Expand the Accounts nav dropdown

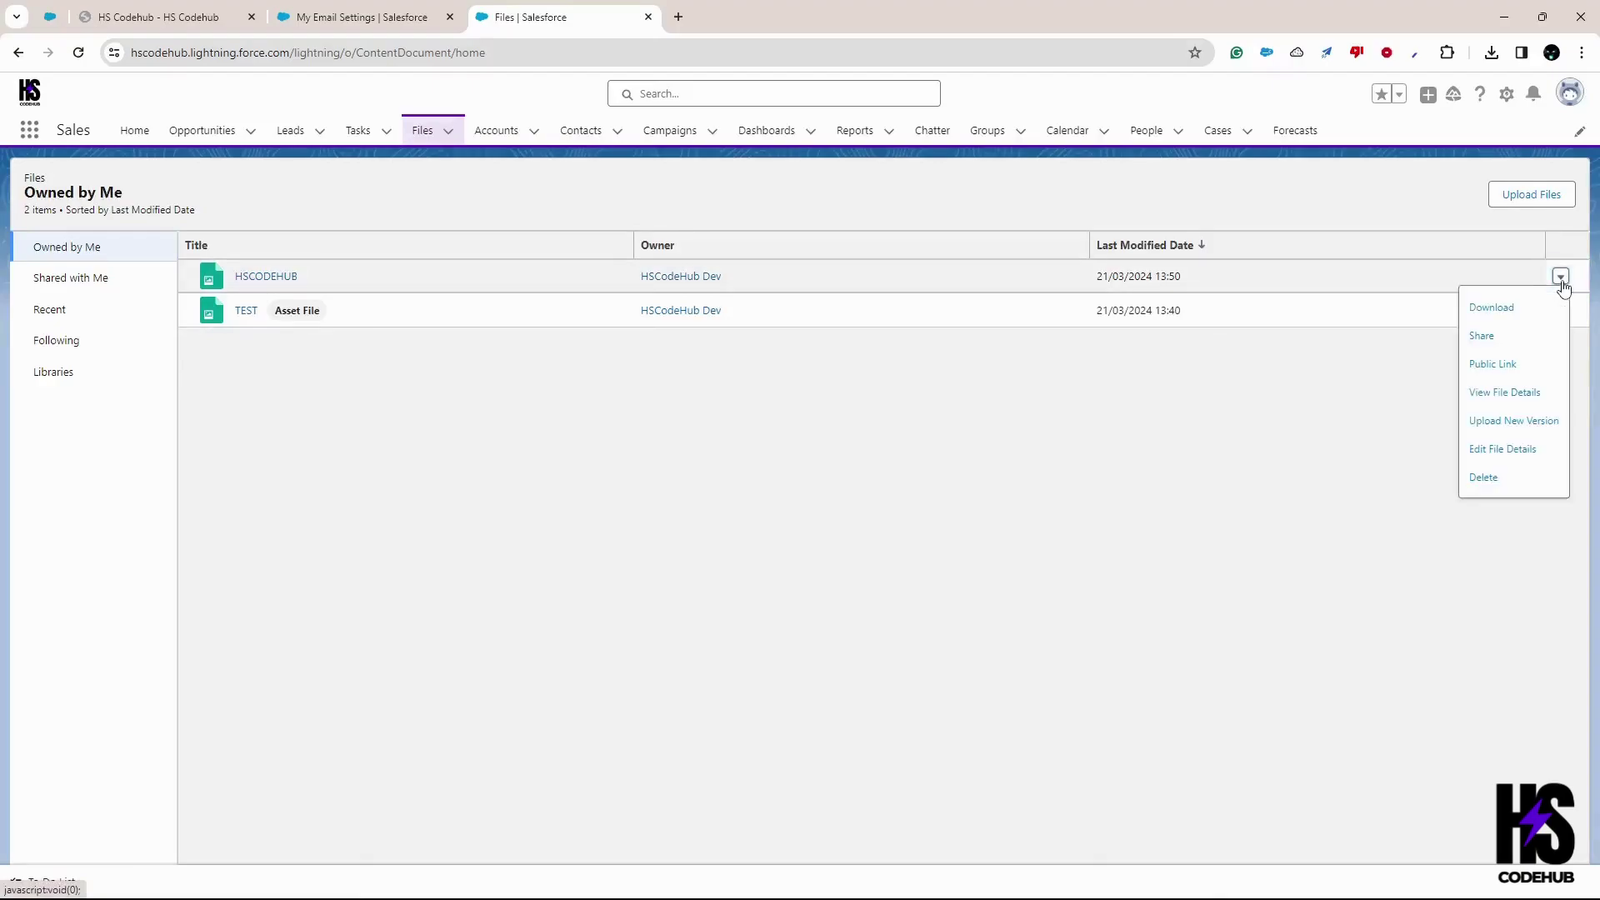tap(533, 131)
